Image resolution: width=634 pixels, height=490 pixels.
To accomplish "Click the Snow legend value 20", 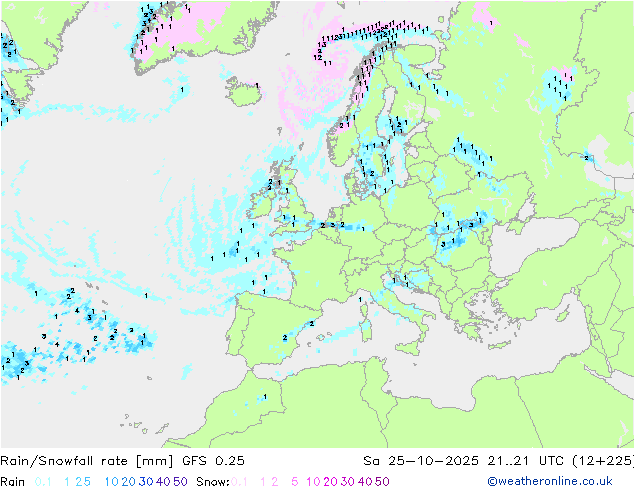I will pos(330,482).
